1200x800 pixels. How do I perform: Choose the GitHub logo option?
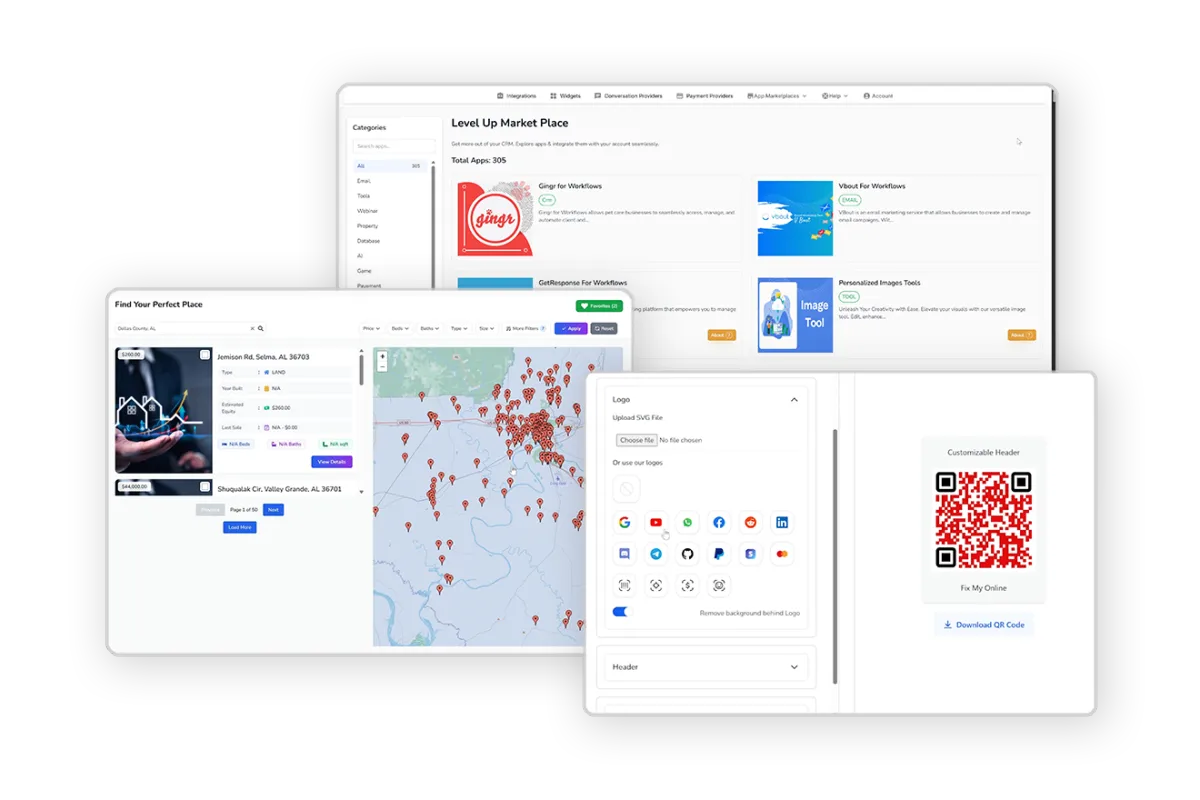coord(688,553)
